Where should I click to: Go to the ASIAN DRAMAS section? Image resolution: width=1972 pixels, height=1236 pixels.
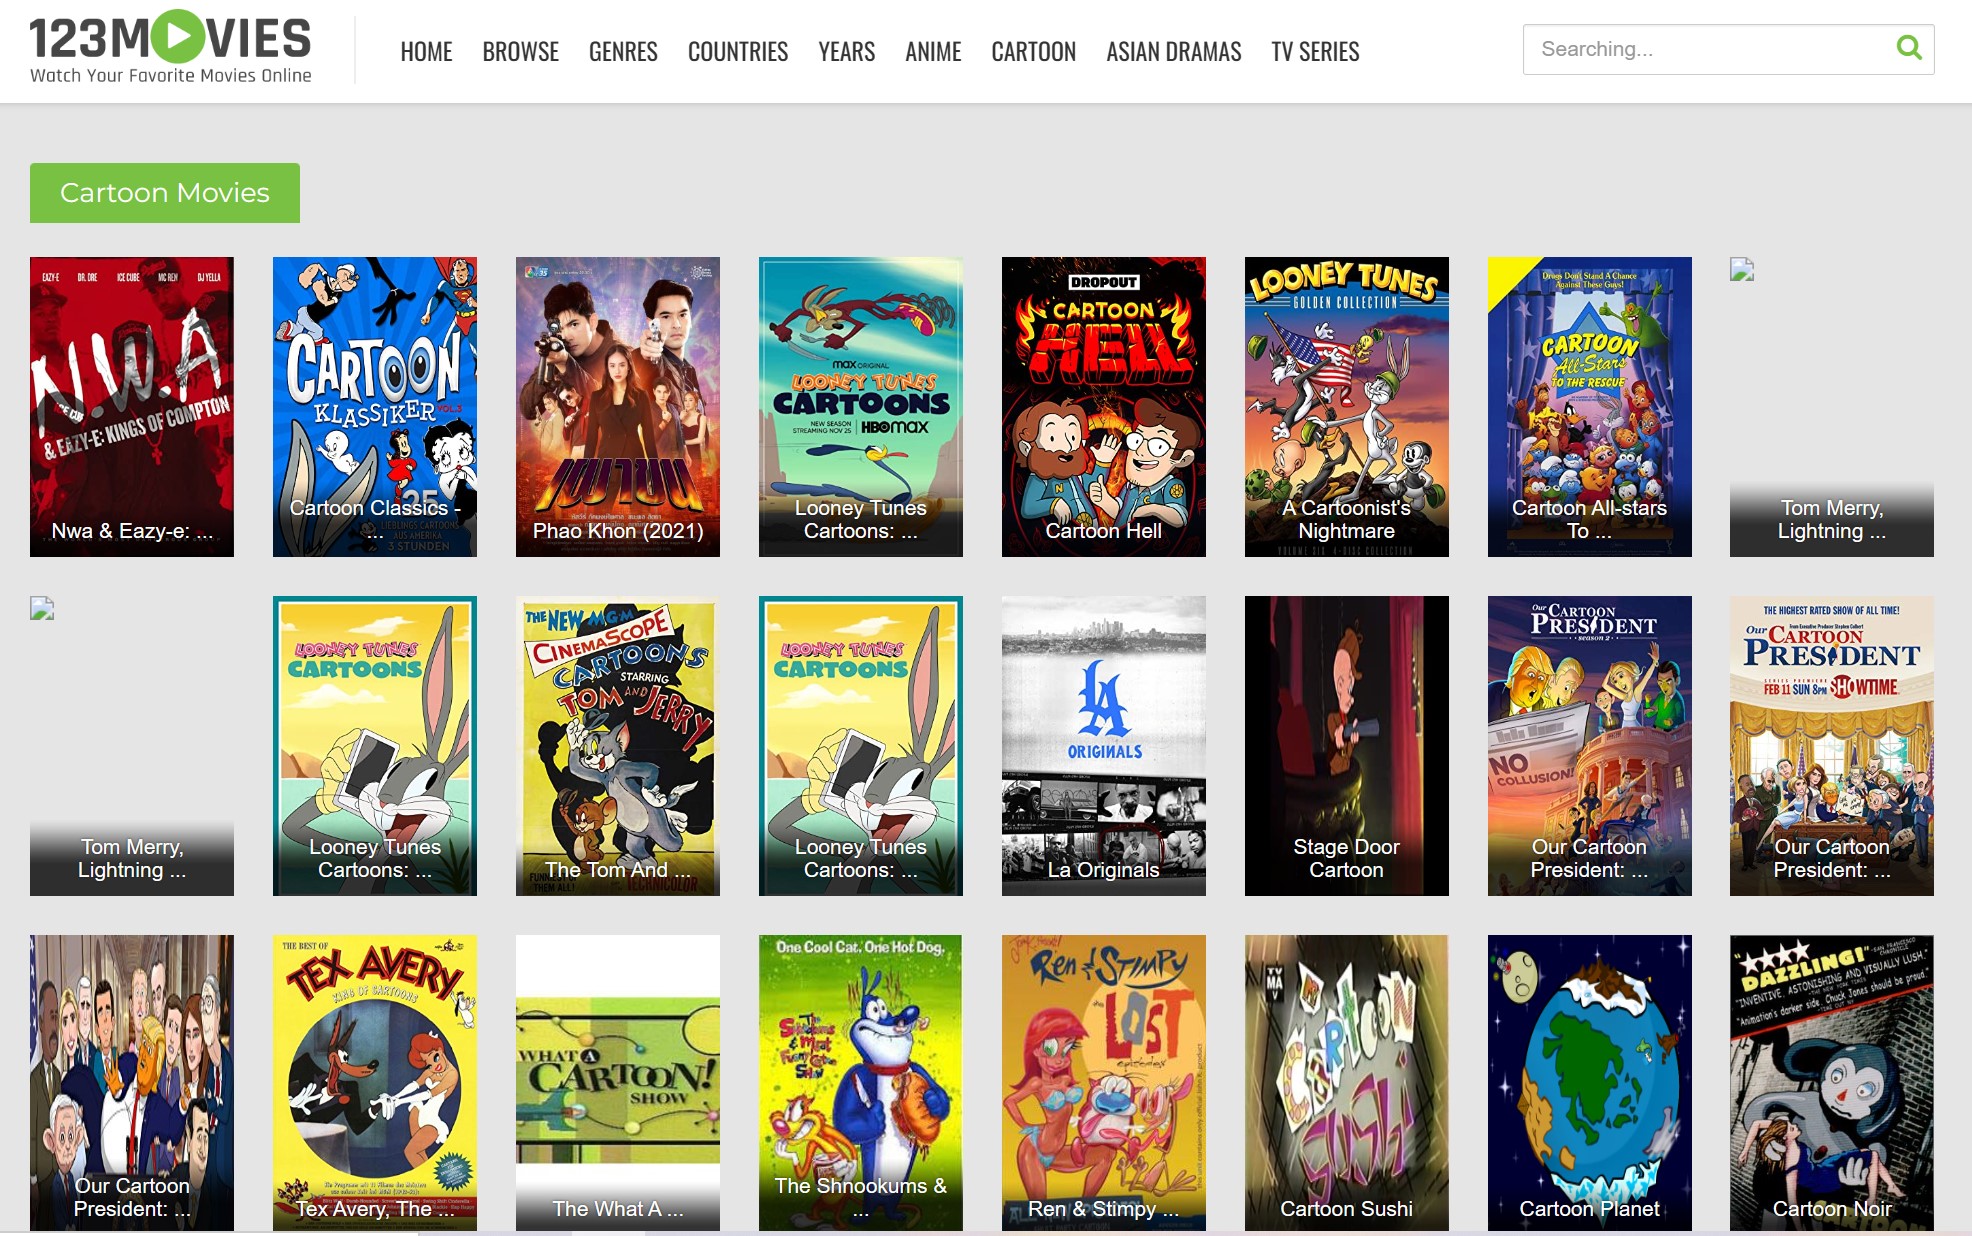tap(1173, 52)
